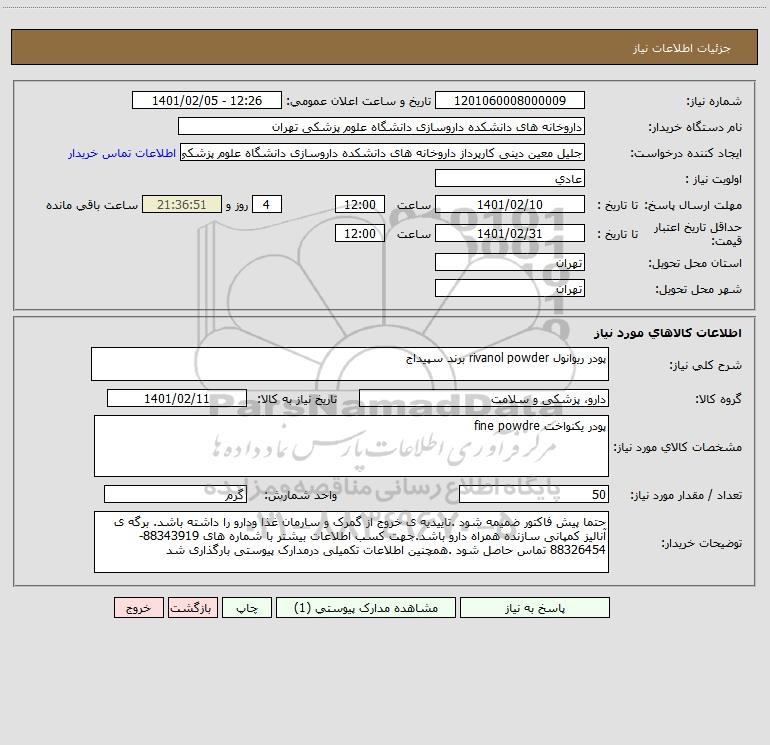Click the پاسخ به نیاز button
The height and width of the screenshot is (745, 770).
pos(535,608)
